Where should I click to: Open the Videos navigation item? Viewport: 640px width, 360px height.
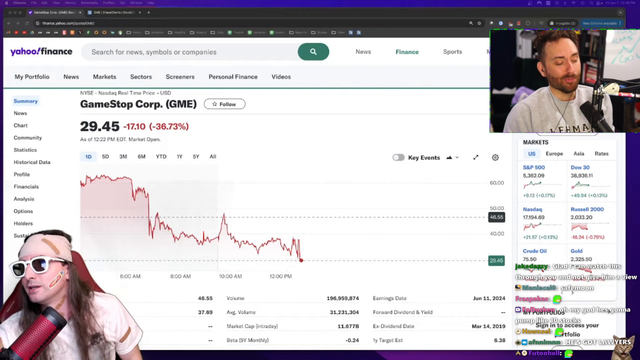[281, 77]
